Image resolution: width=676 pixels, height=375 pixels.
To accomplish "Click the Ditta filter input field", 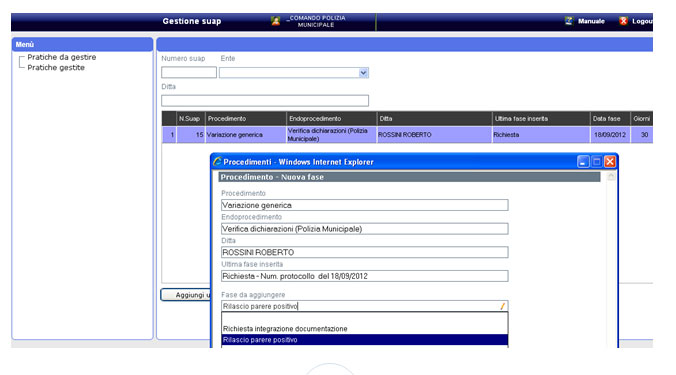I will (265, 100).
